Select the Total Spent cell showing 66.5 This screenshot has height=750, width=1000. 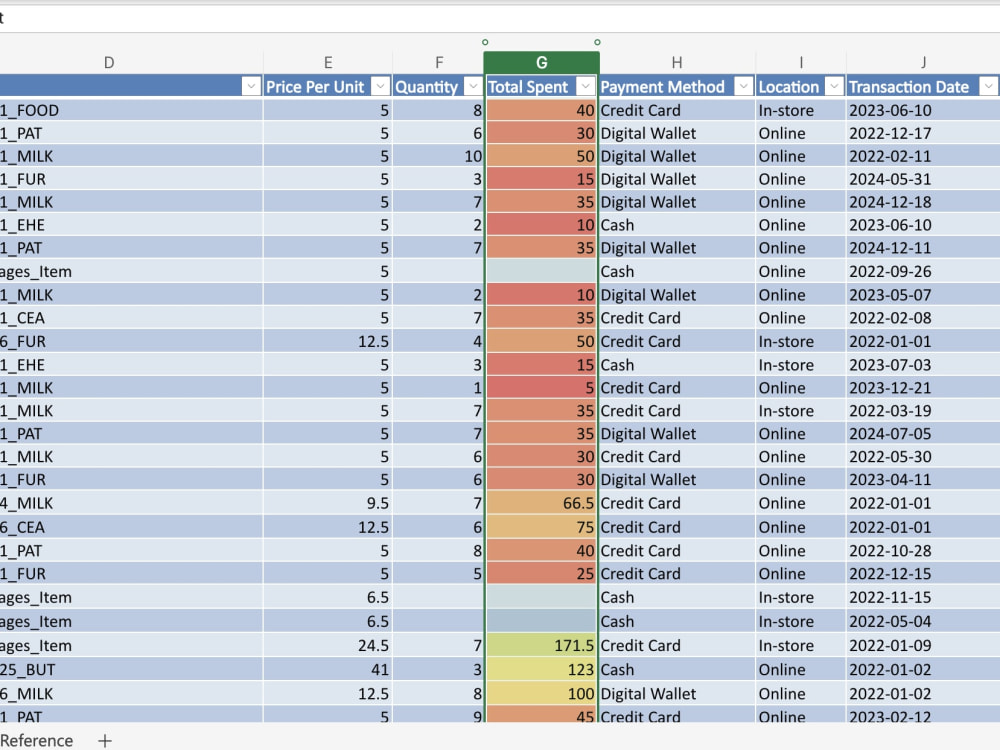541,503
